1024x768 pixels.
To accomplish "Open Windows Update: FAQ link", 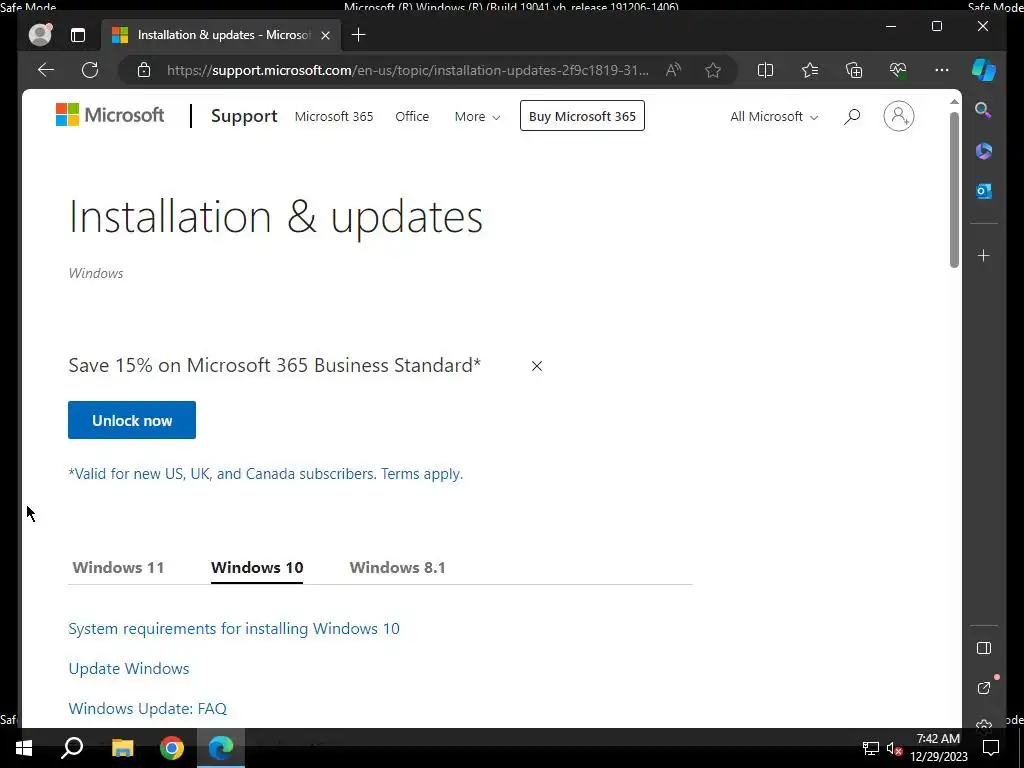I will pos(148,708).
